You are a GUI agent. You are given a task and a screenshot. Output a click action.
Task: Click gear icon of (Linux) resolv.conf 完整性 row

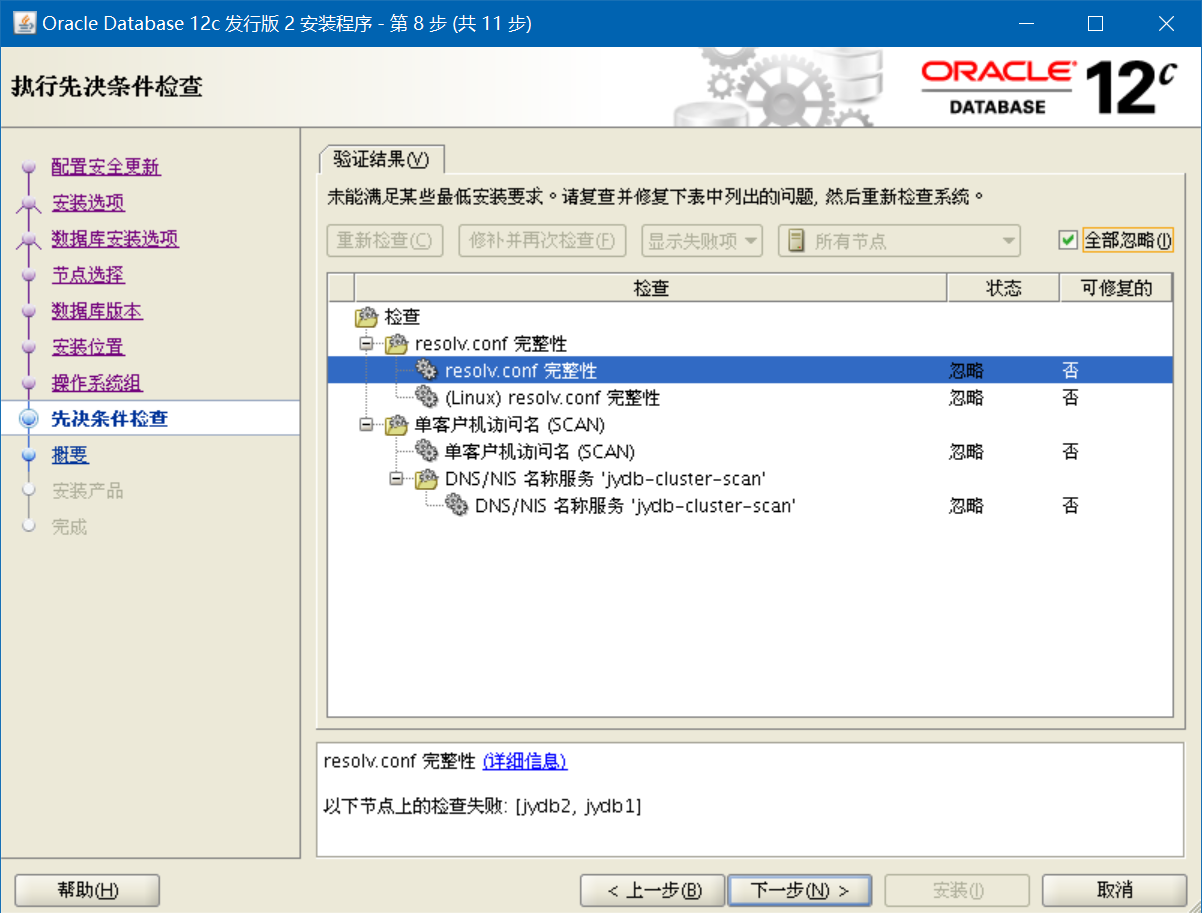(x=426, y=397)
